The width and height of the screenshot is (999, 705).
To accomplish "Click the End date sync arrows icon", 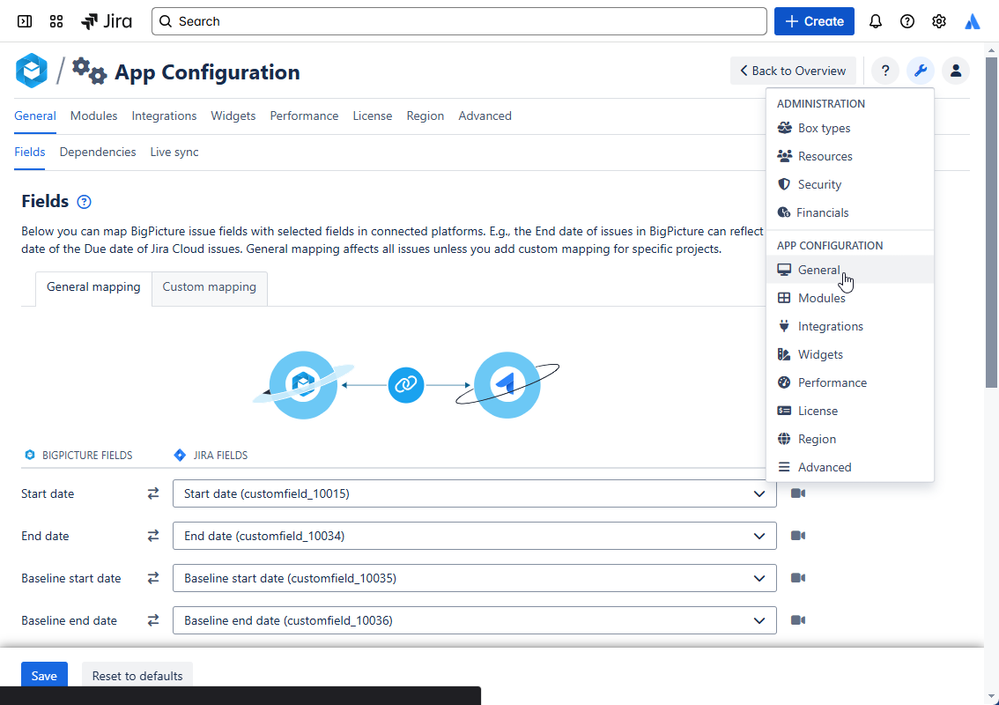I will point(153,536).
